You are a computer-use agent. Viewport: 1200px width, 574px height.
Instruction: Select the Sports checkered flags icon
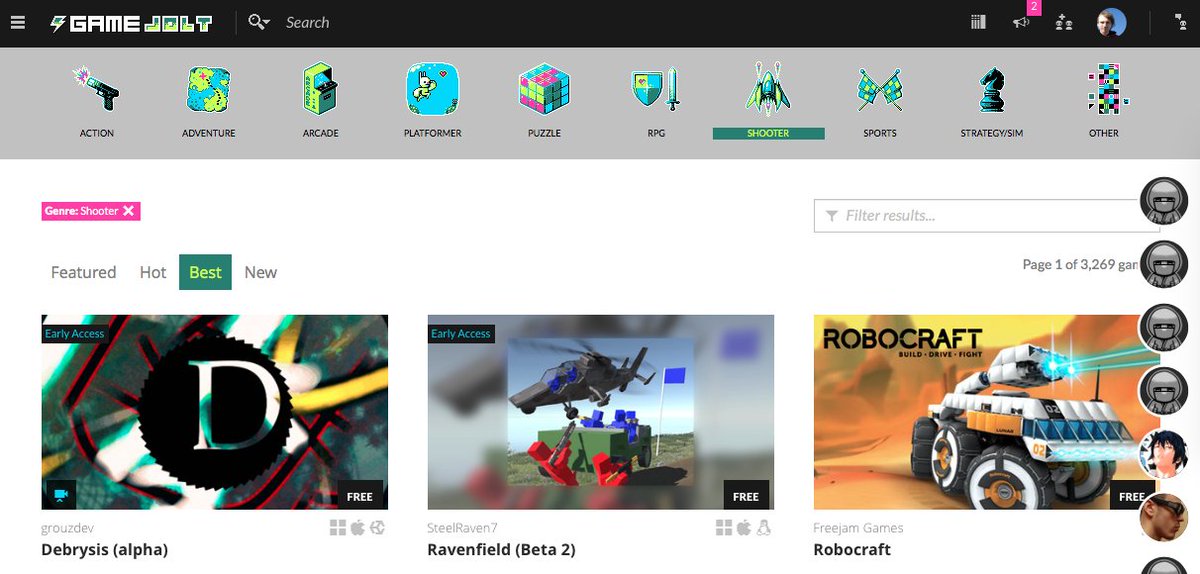pos(880,91)
